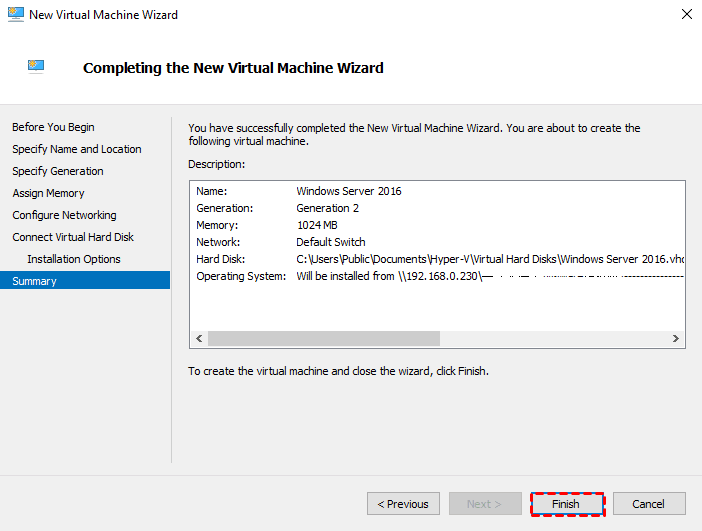702x531 pixels.
Task: Jump to Assign Memory step
Action: tap(48, 193)
